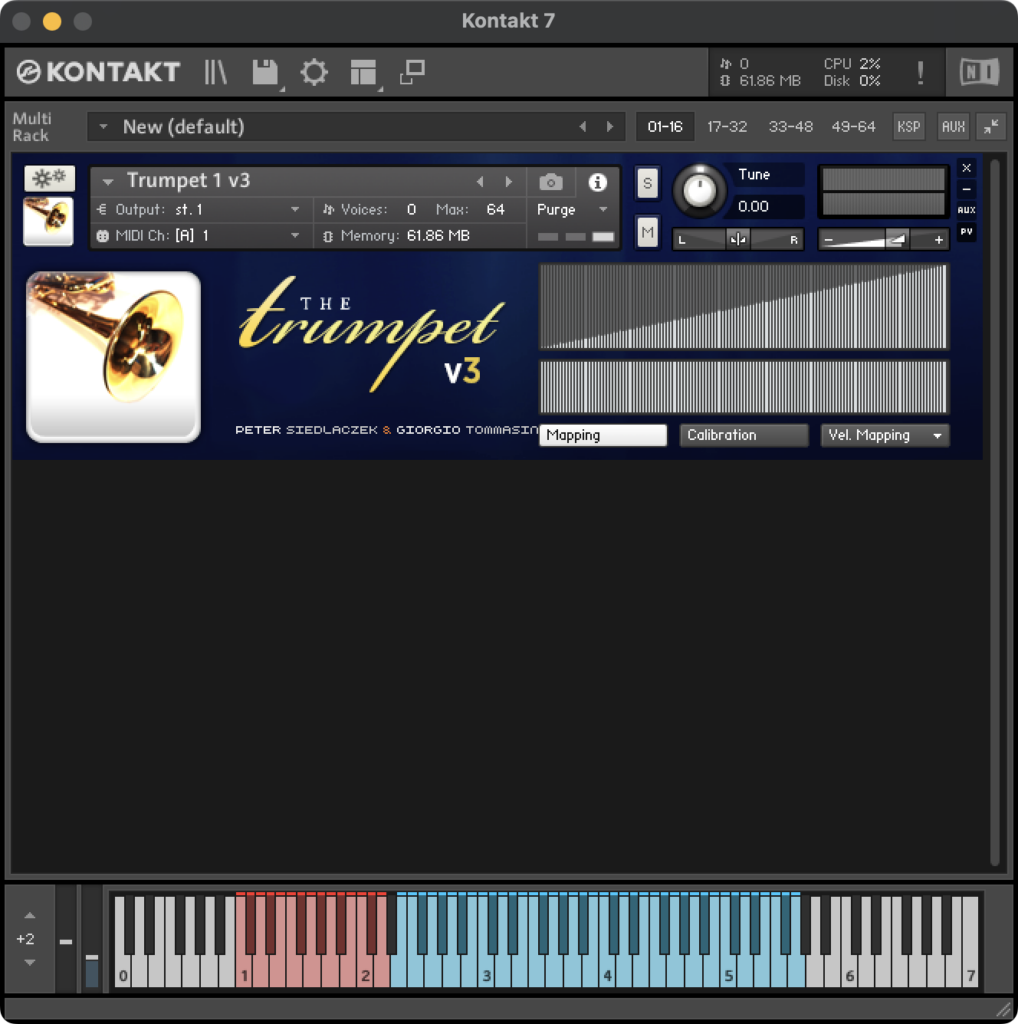Open the instrument edit wrench icon

50,178
